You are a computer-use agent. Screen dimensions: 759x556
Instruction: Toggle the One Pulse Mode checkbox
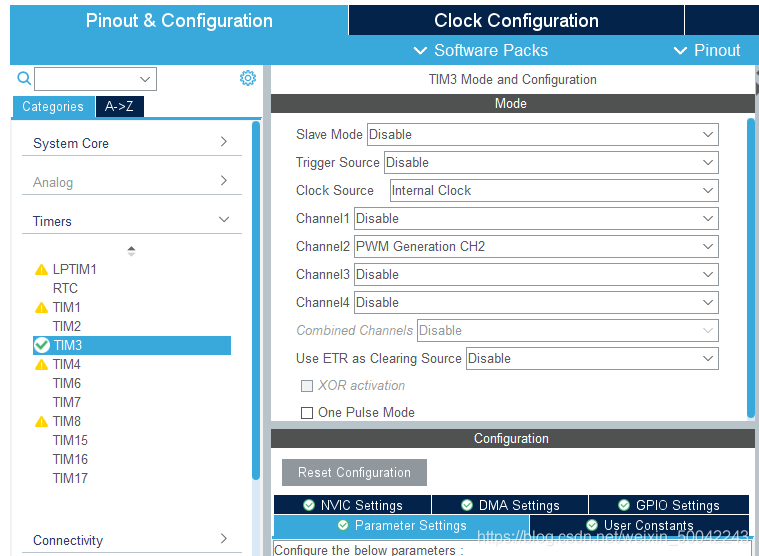[x=307, y=413]
